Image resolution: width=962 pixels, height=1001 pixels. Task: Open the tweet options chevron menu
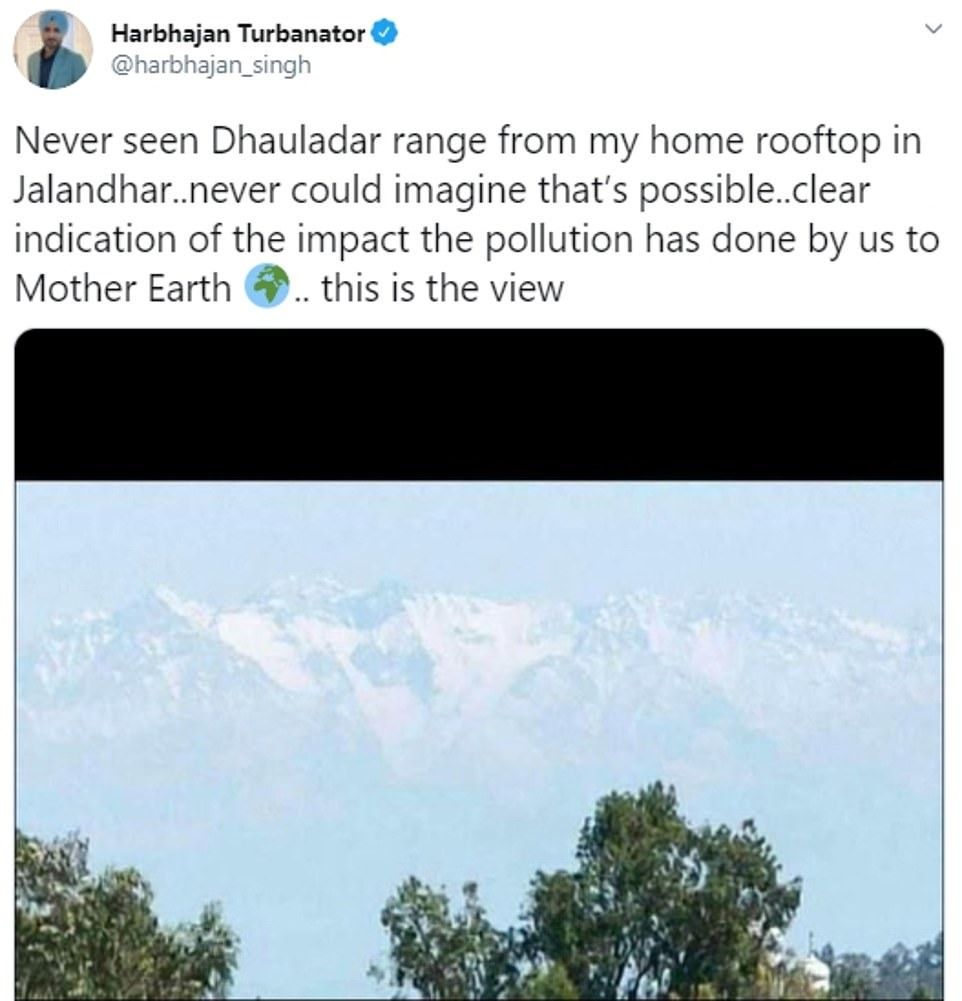coord(933,30)
